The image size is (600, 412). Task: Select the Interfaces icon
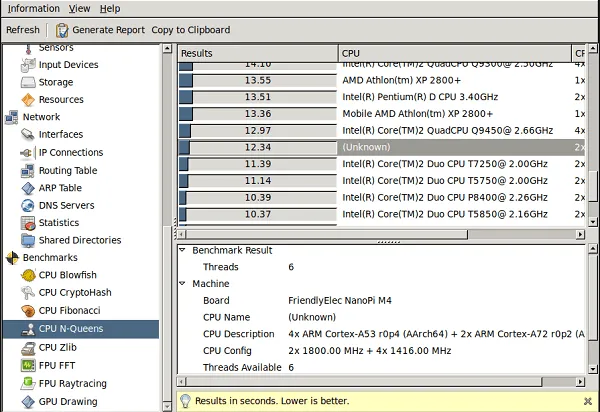click(x=28, y=134)
